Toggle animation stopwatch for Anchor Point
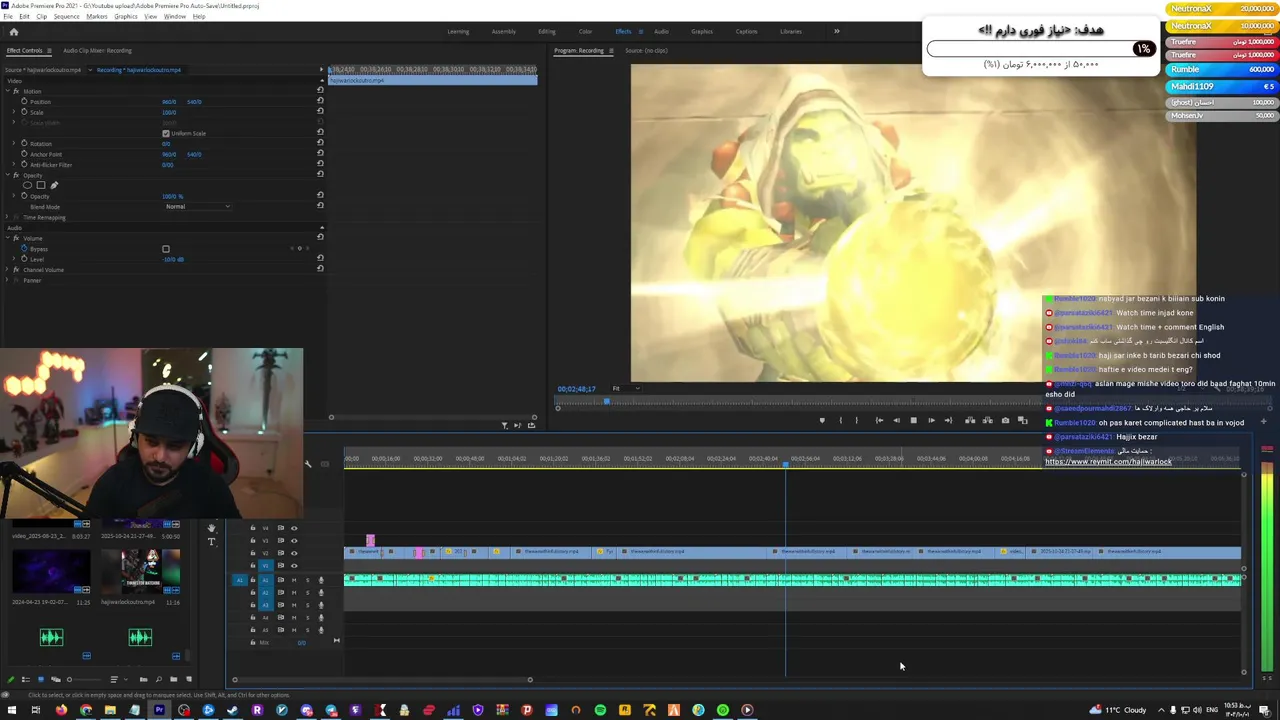1280x720 pixels. 24,154
